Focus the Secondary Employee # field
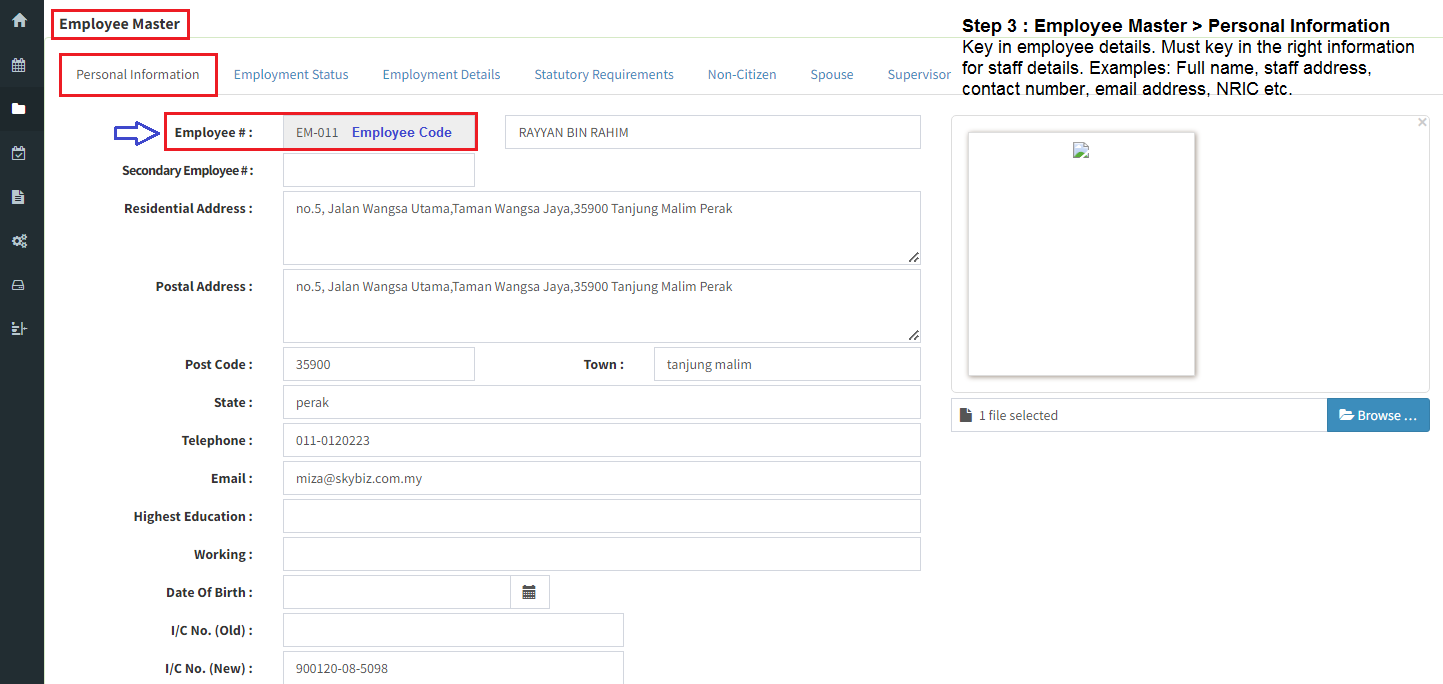The height and width of the screenshot is (684, 1443). pyautogui.click(x=378, y=171)
